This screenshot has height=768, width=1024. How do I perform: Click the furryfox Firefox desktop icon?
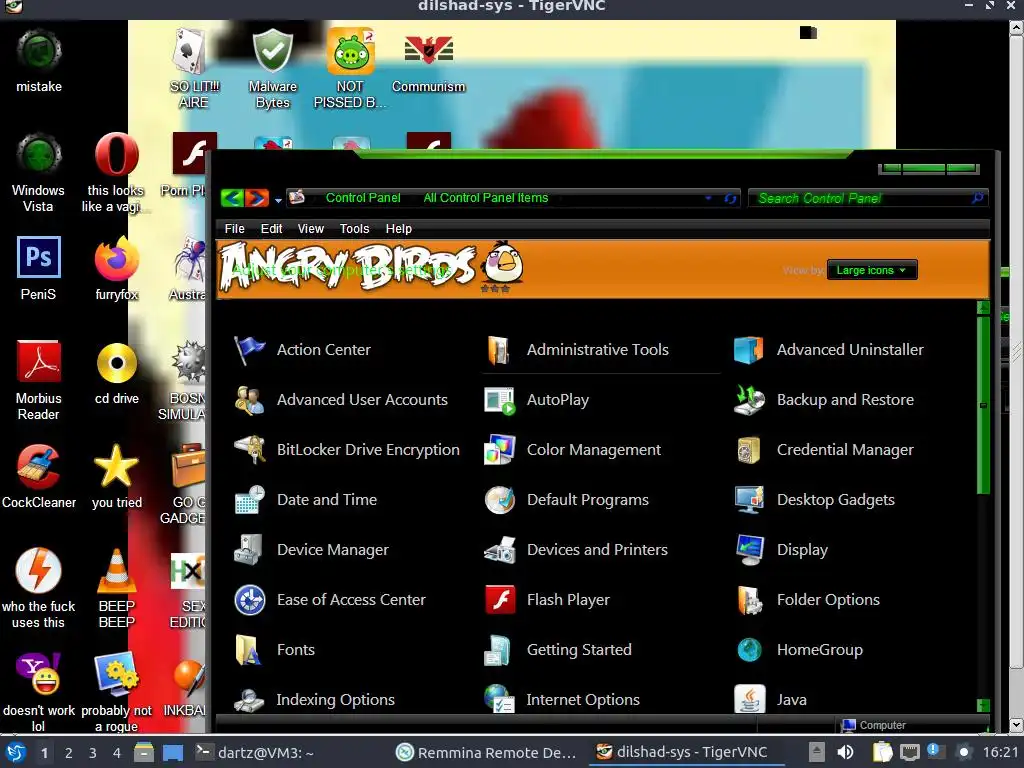coord(116,268)
